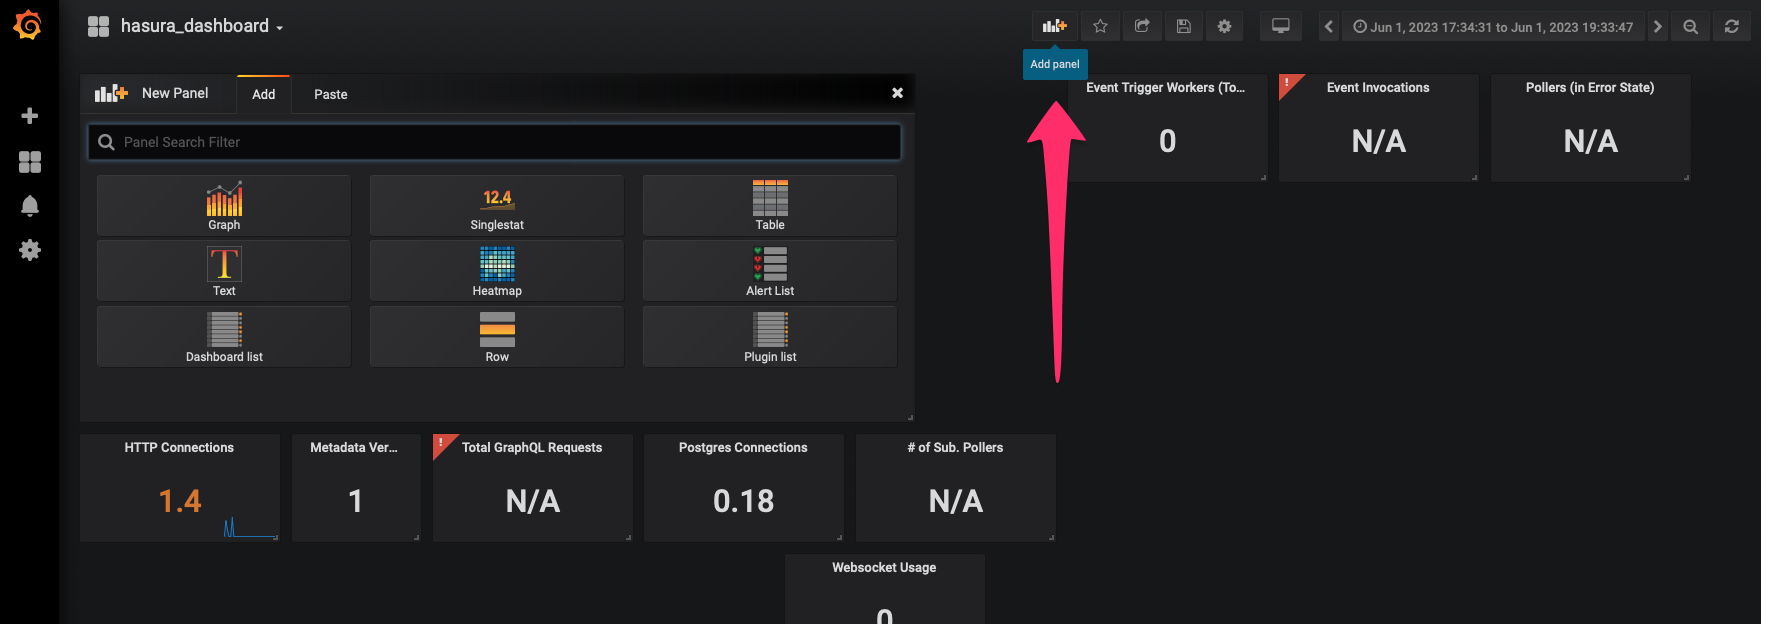Close the New Panel editor
Image resolution: width=1766 pixels, height=624 pixels.
click(897, 93)
